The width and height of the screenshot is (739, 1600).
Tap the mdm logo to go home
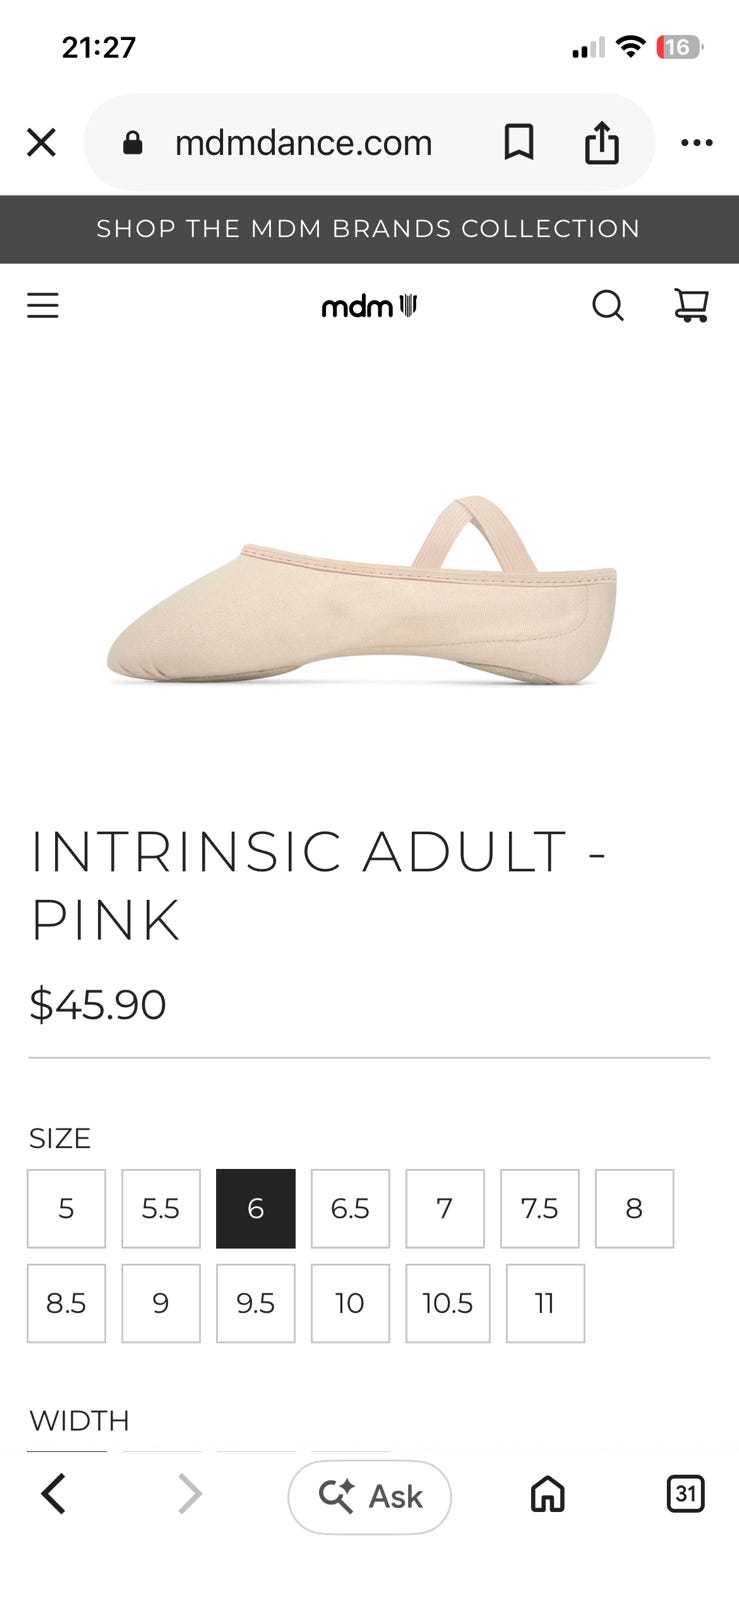click(369, 306)
